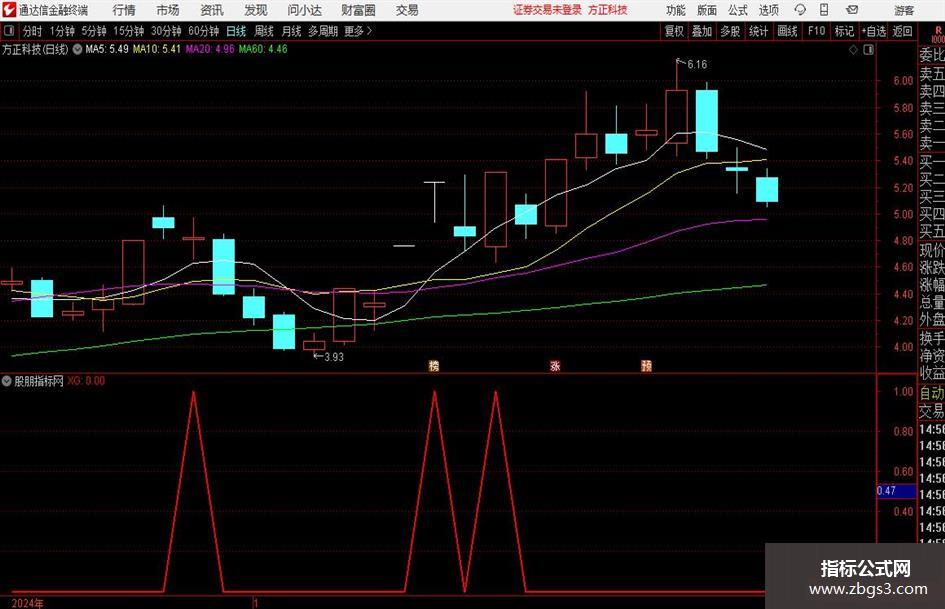Screen dimensions: 945x609
Task: Open the 功能 menu
Action: click(x=676, y=10)
